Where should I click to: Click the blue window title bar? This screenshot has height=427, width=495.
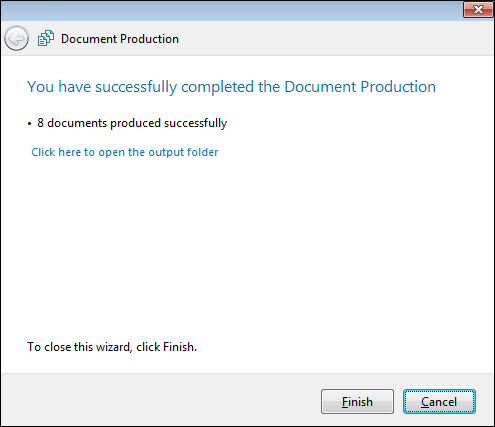point(230,10)
